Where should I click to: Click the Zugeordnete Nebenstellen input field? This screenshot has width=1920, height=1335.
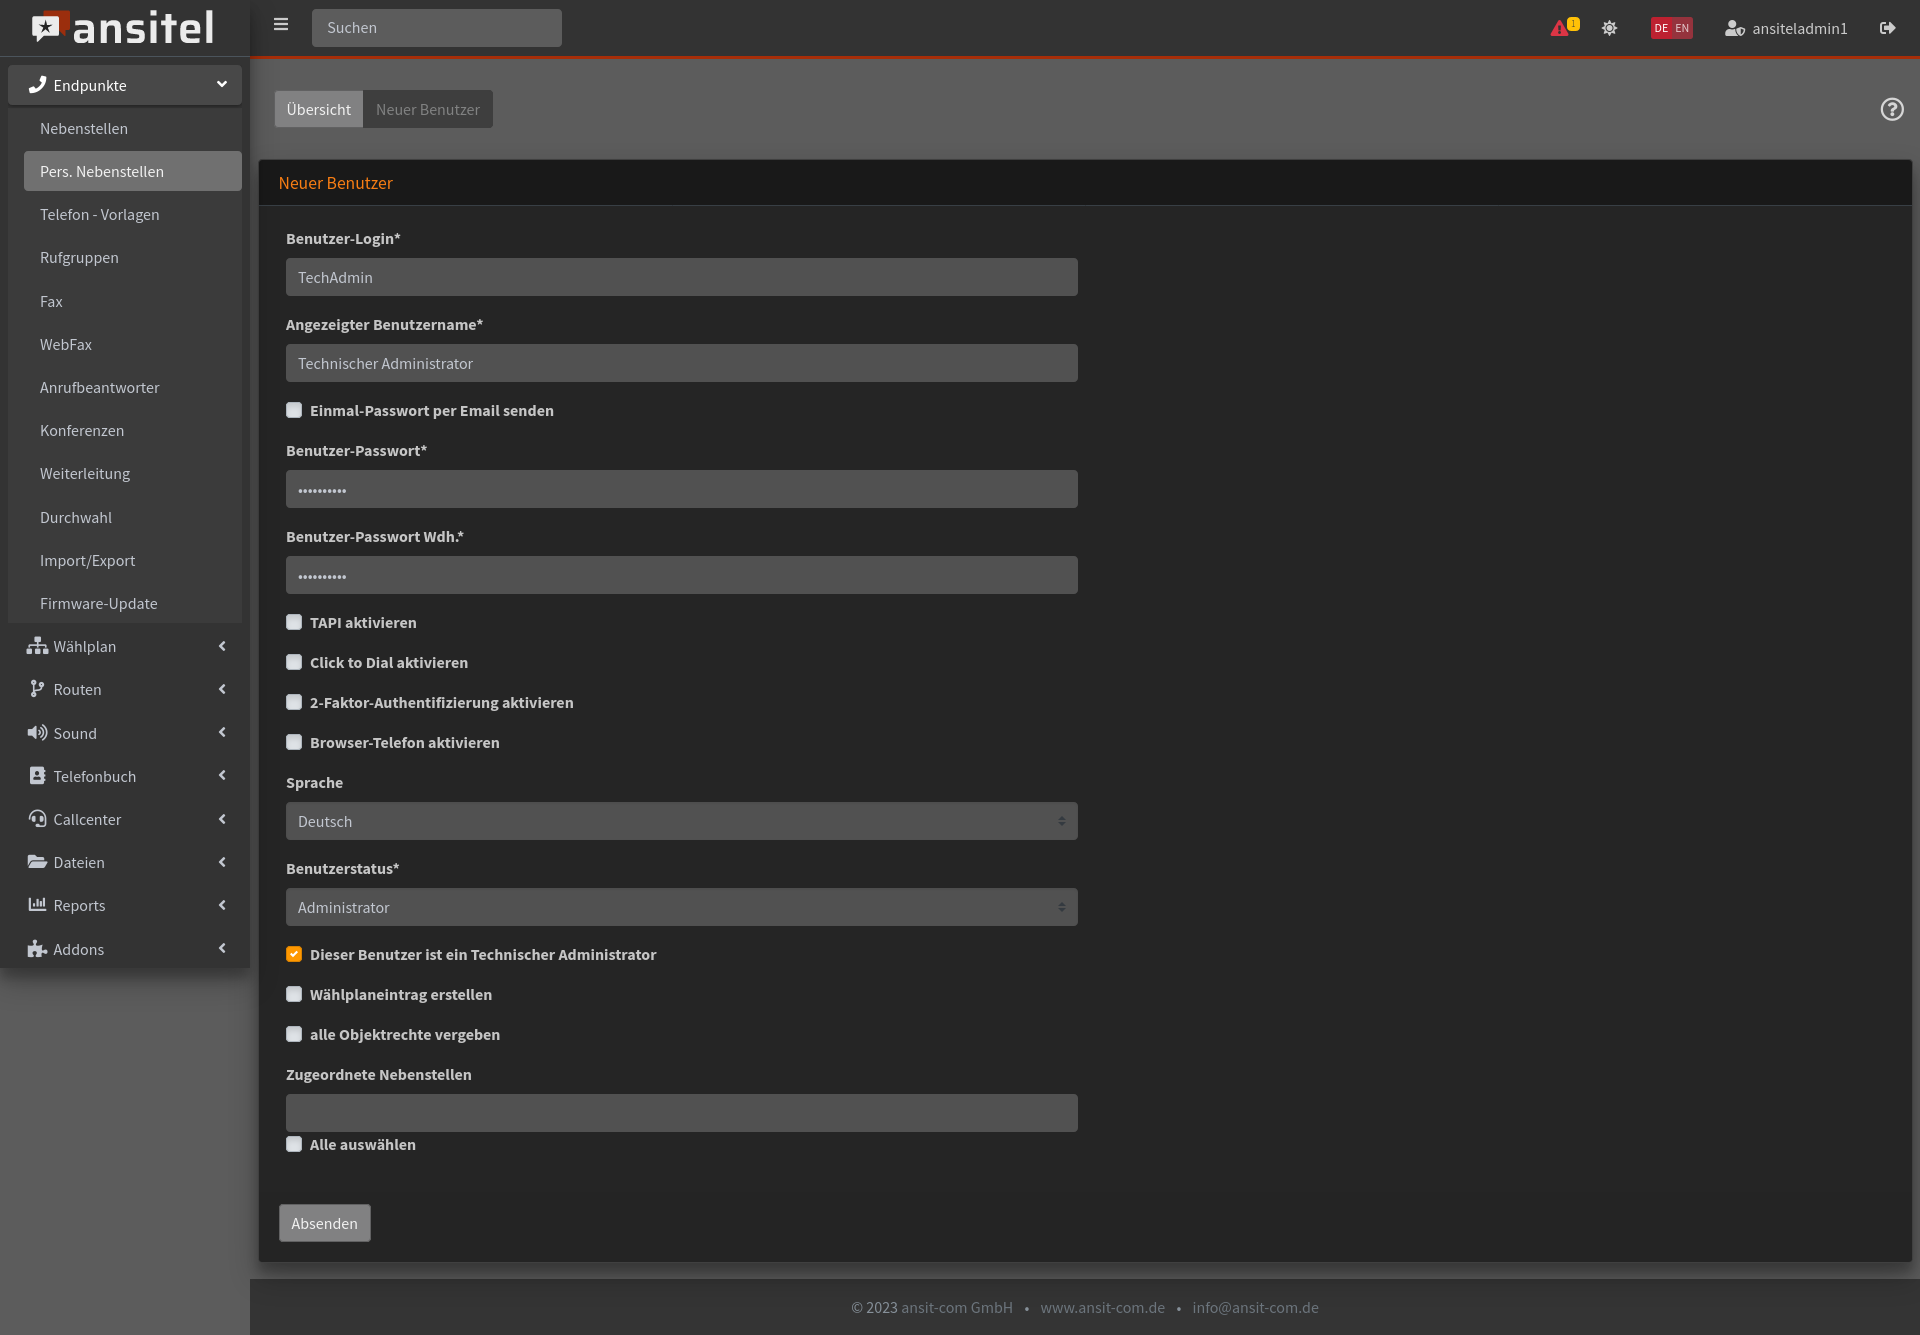click(681, 1112)
